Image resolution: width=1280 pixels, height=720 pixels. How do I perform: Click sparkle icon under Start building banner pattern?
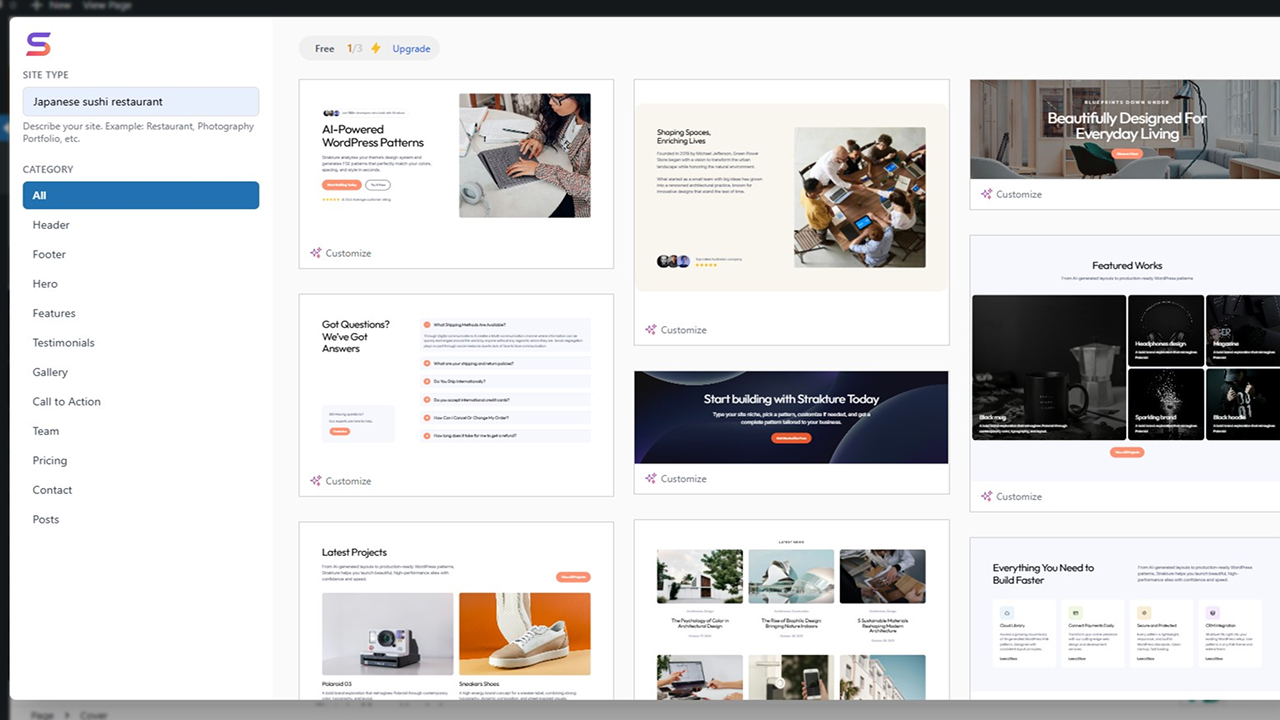(650, 479)
